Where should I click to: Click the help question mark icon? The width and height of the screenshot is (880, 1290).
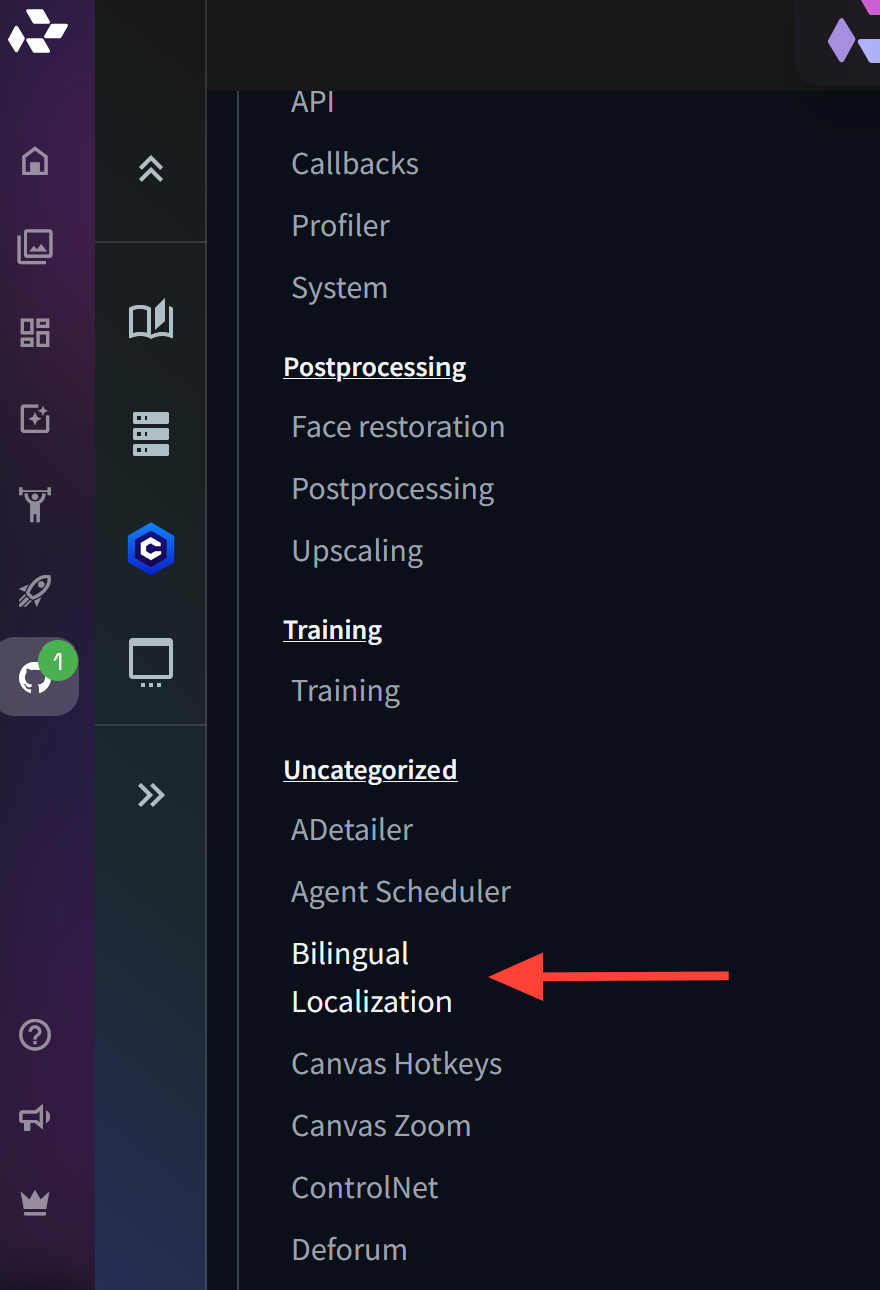(x=34, y=1035)
